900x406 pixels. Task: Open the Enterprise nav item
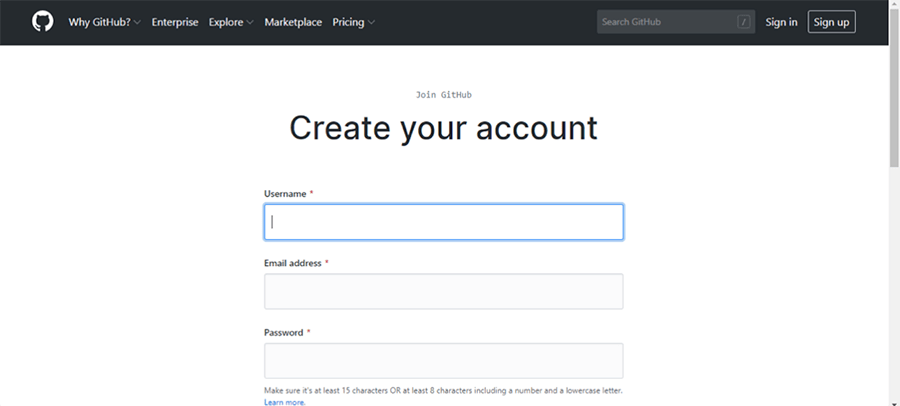click(174, 22)
